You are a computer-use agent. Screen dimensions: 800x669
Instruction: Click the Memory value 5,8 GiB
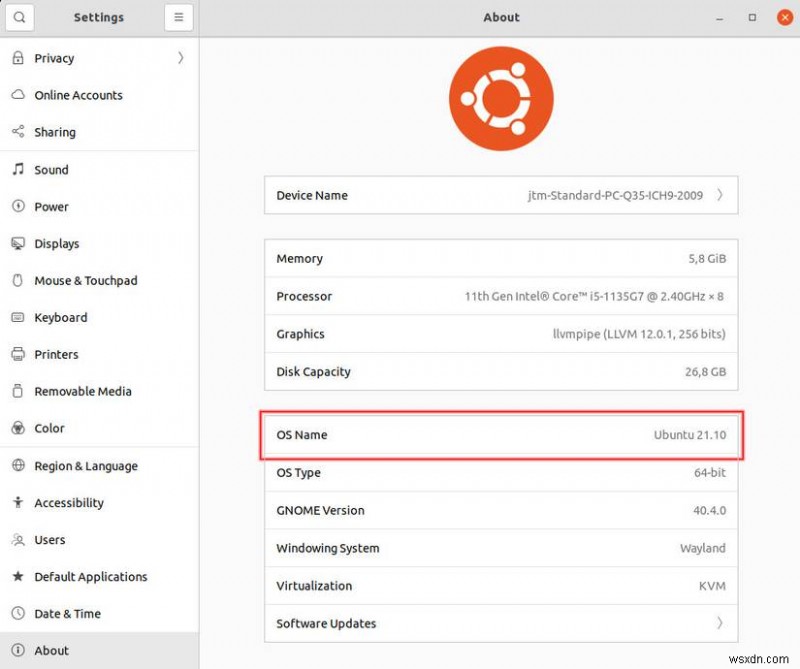click(x=707, y=259)
